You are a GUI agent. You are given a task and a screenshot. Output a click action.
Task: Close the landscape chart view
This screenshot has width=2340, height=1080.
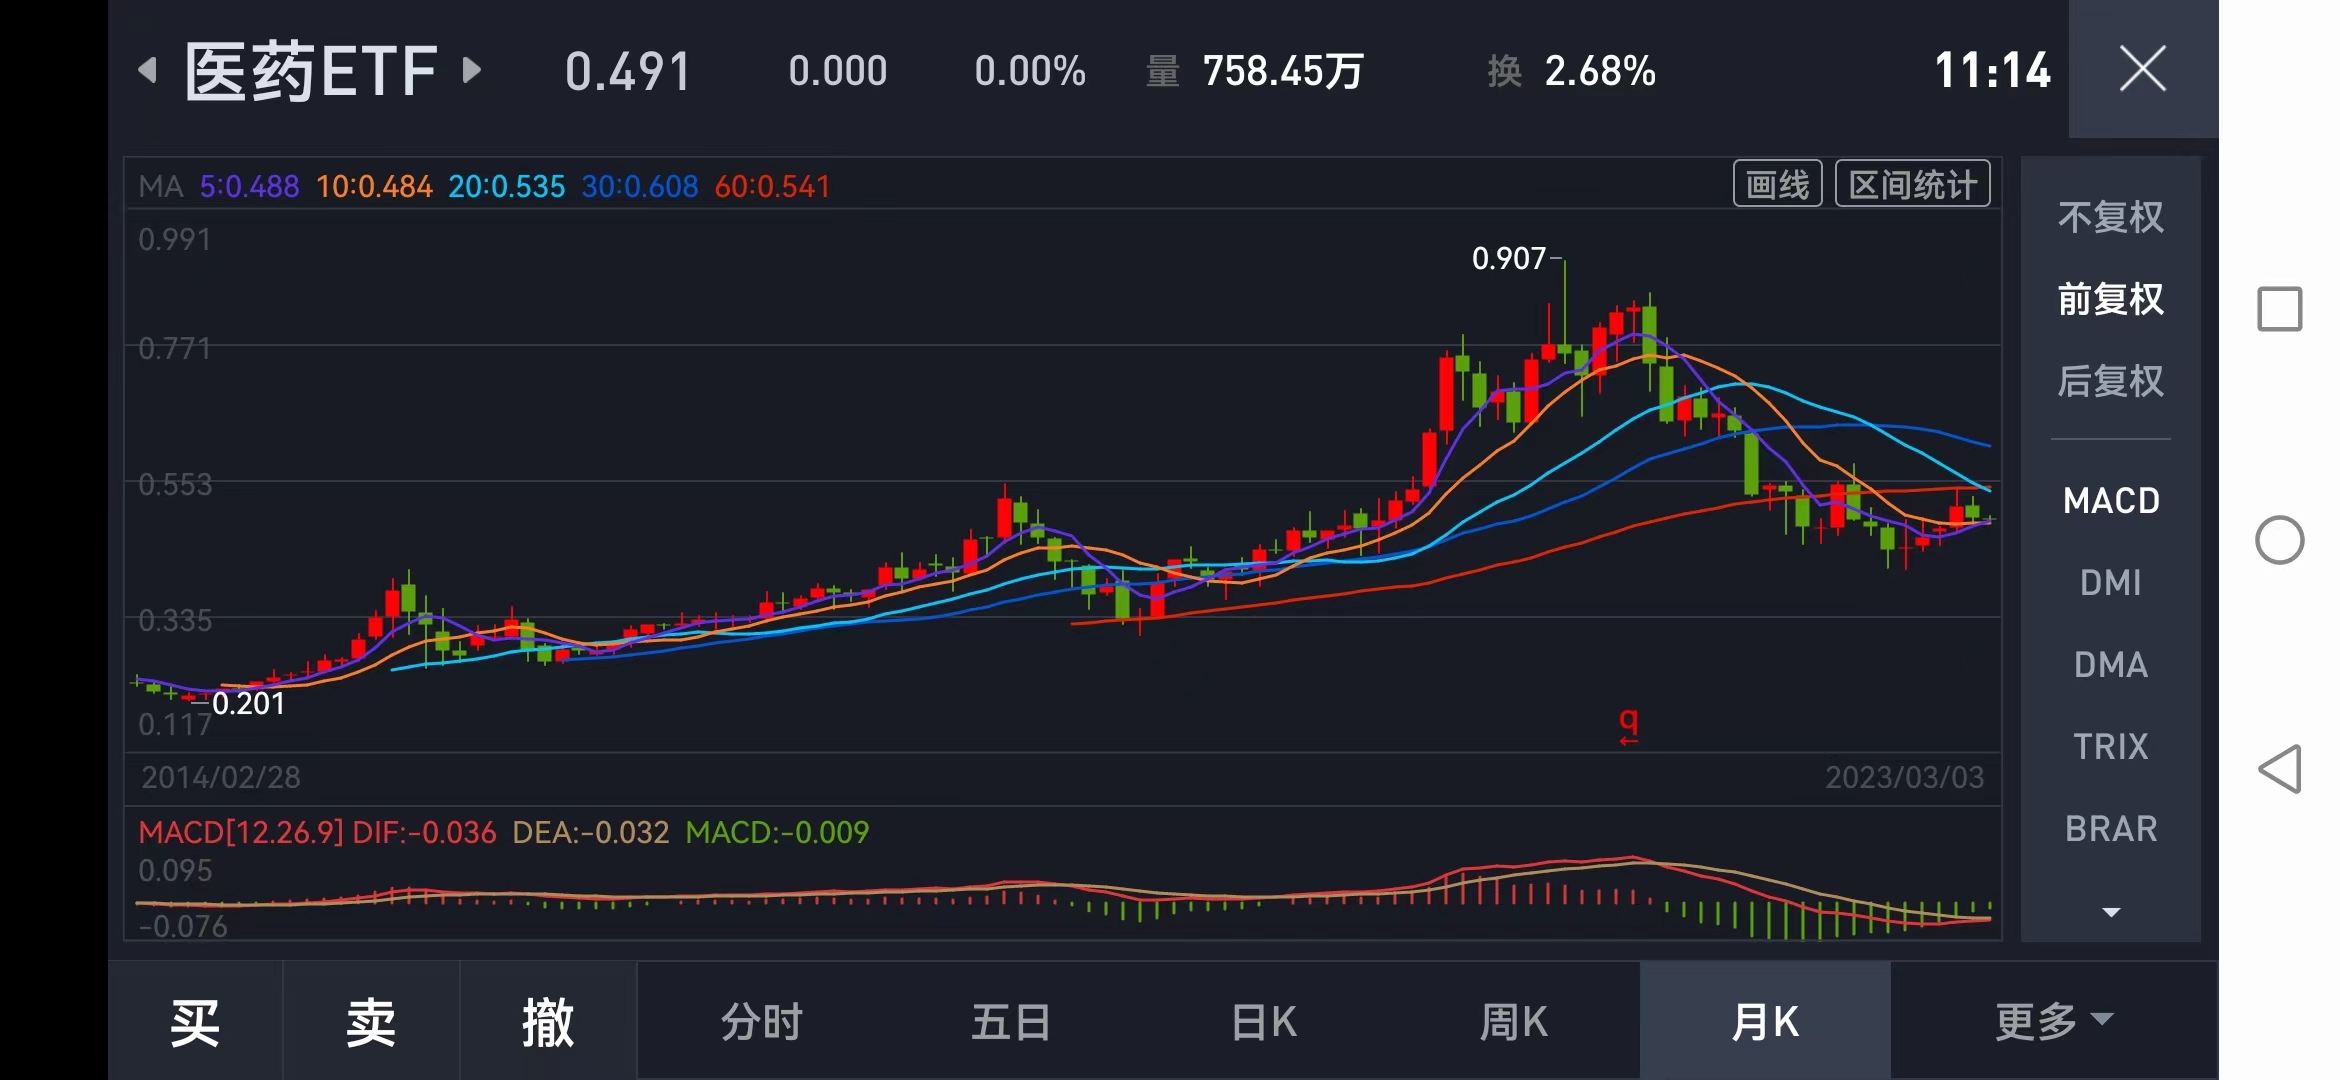point(2142,69)
